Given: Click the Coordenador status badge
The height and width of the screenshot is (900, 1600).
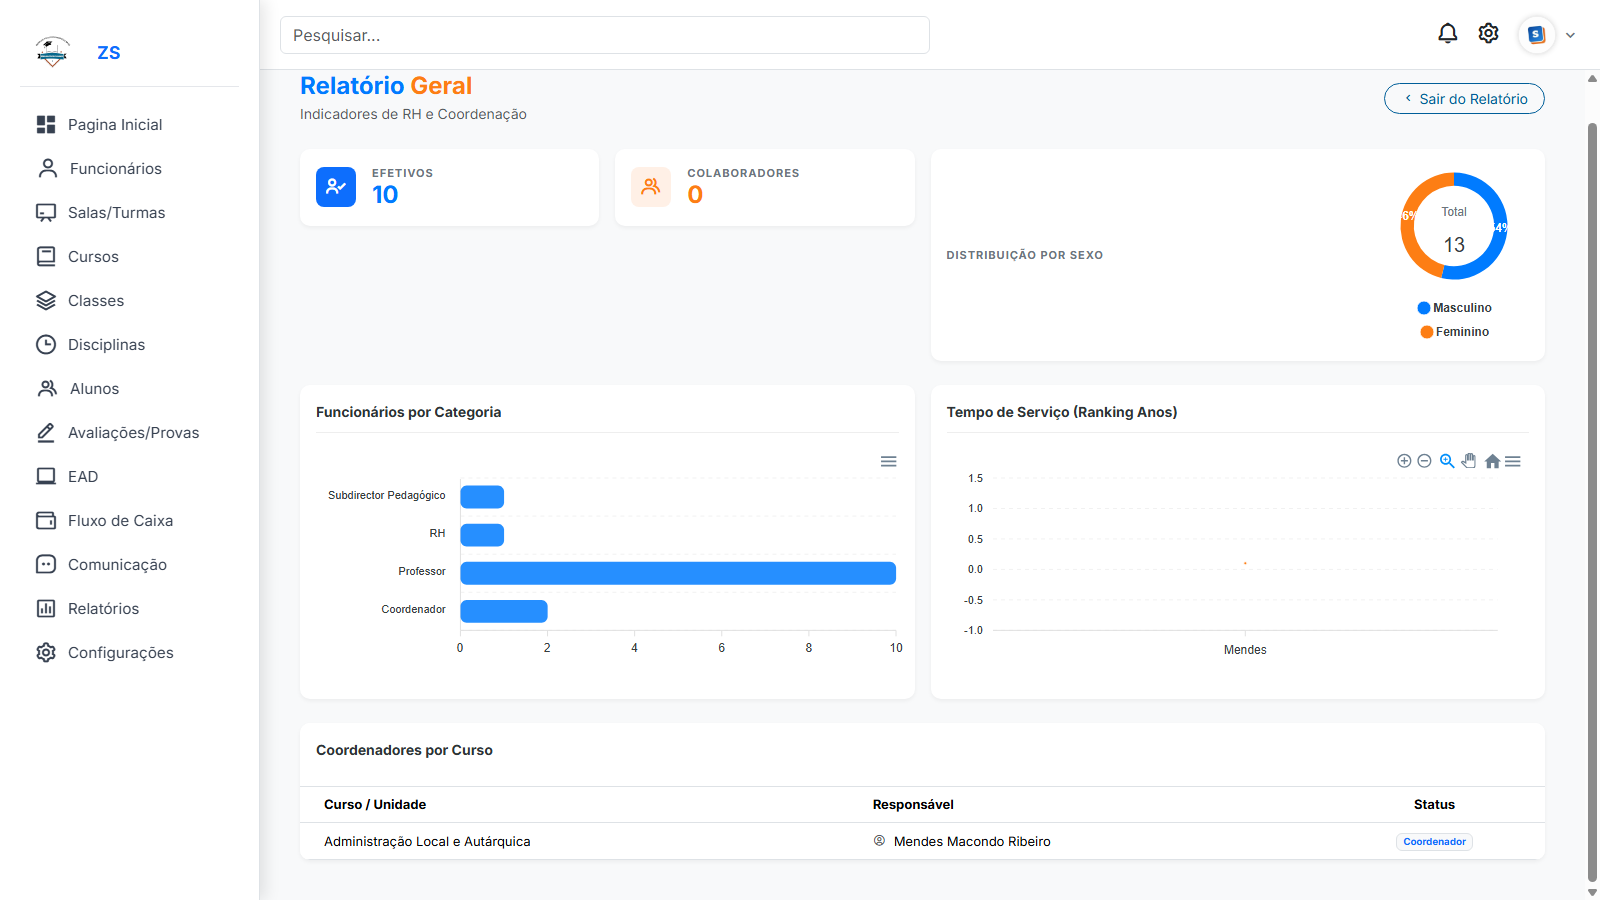Looking at the screenshot, I should click(1434, 842).
